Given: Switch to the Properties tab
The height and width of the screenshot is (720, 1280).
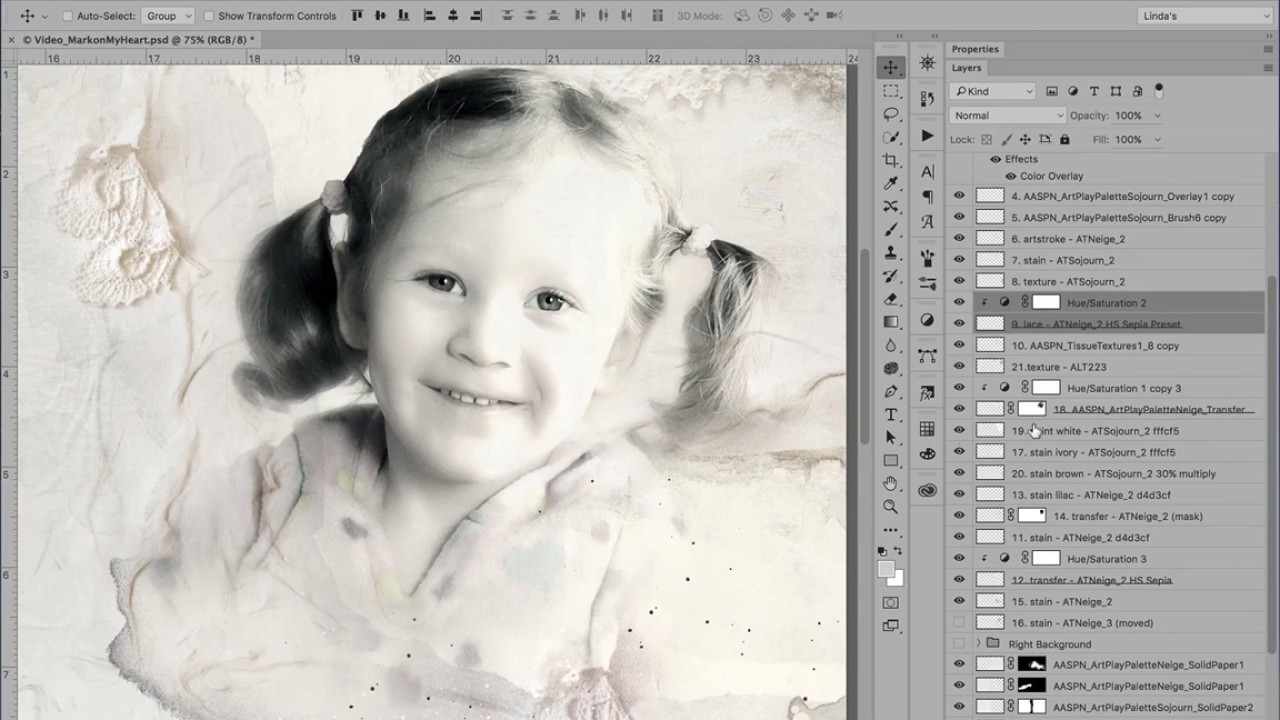Looking at the screenshot, I should coord(975,49).
